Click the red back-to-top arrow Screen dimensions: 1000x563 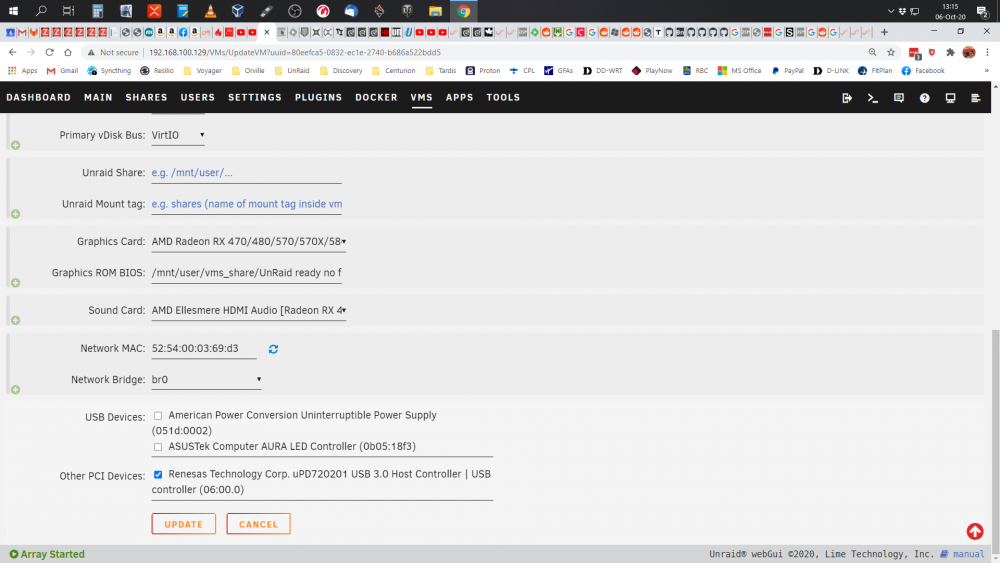(x=974, y=531)
